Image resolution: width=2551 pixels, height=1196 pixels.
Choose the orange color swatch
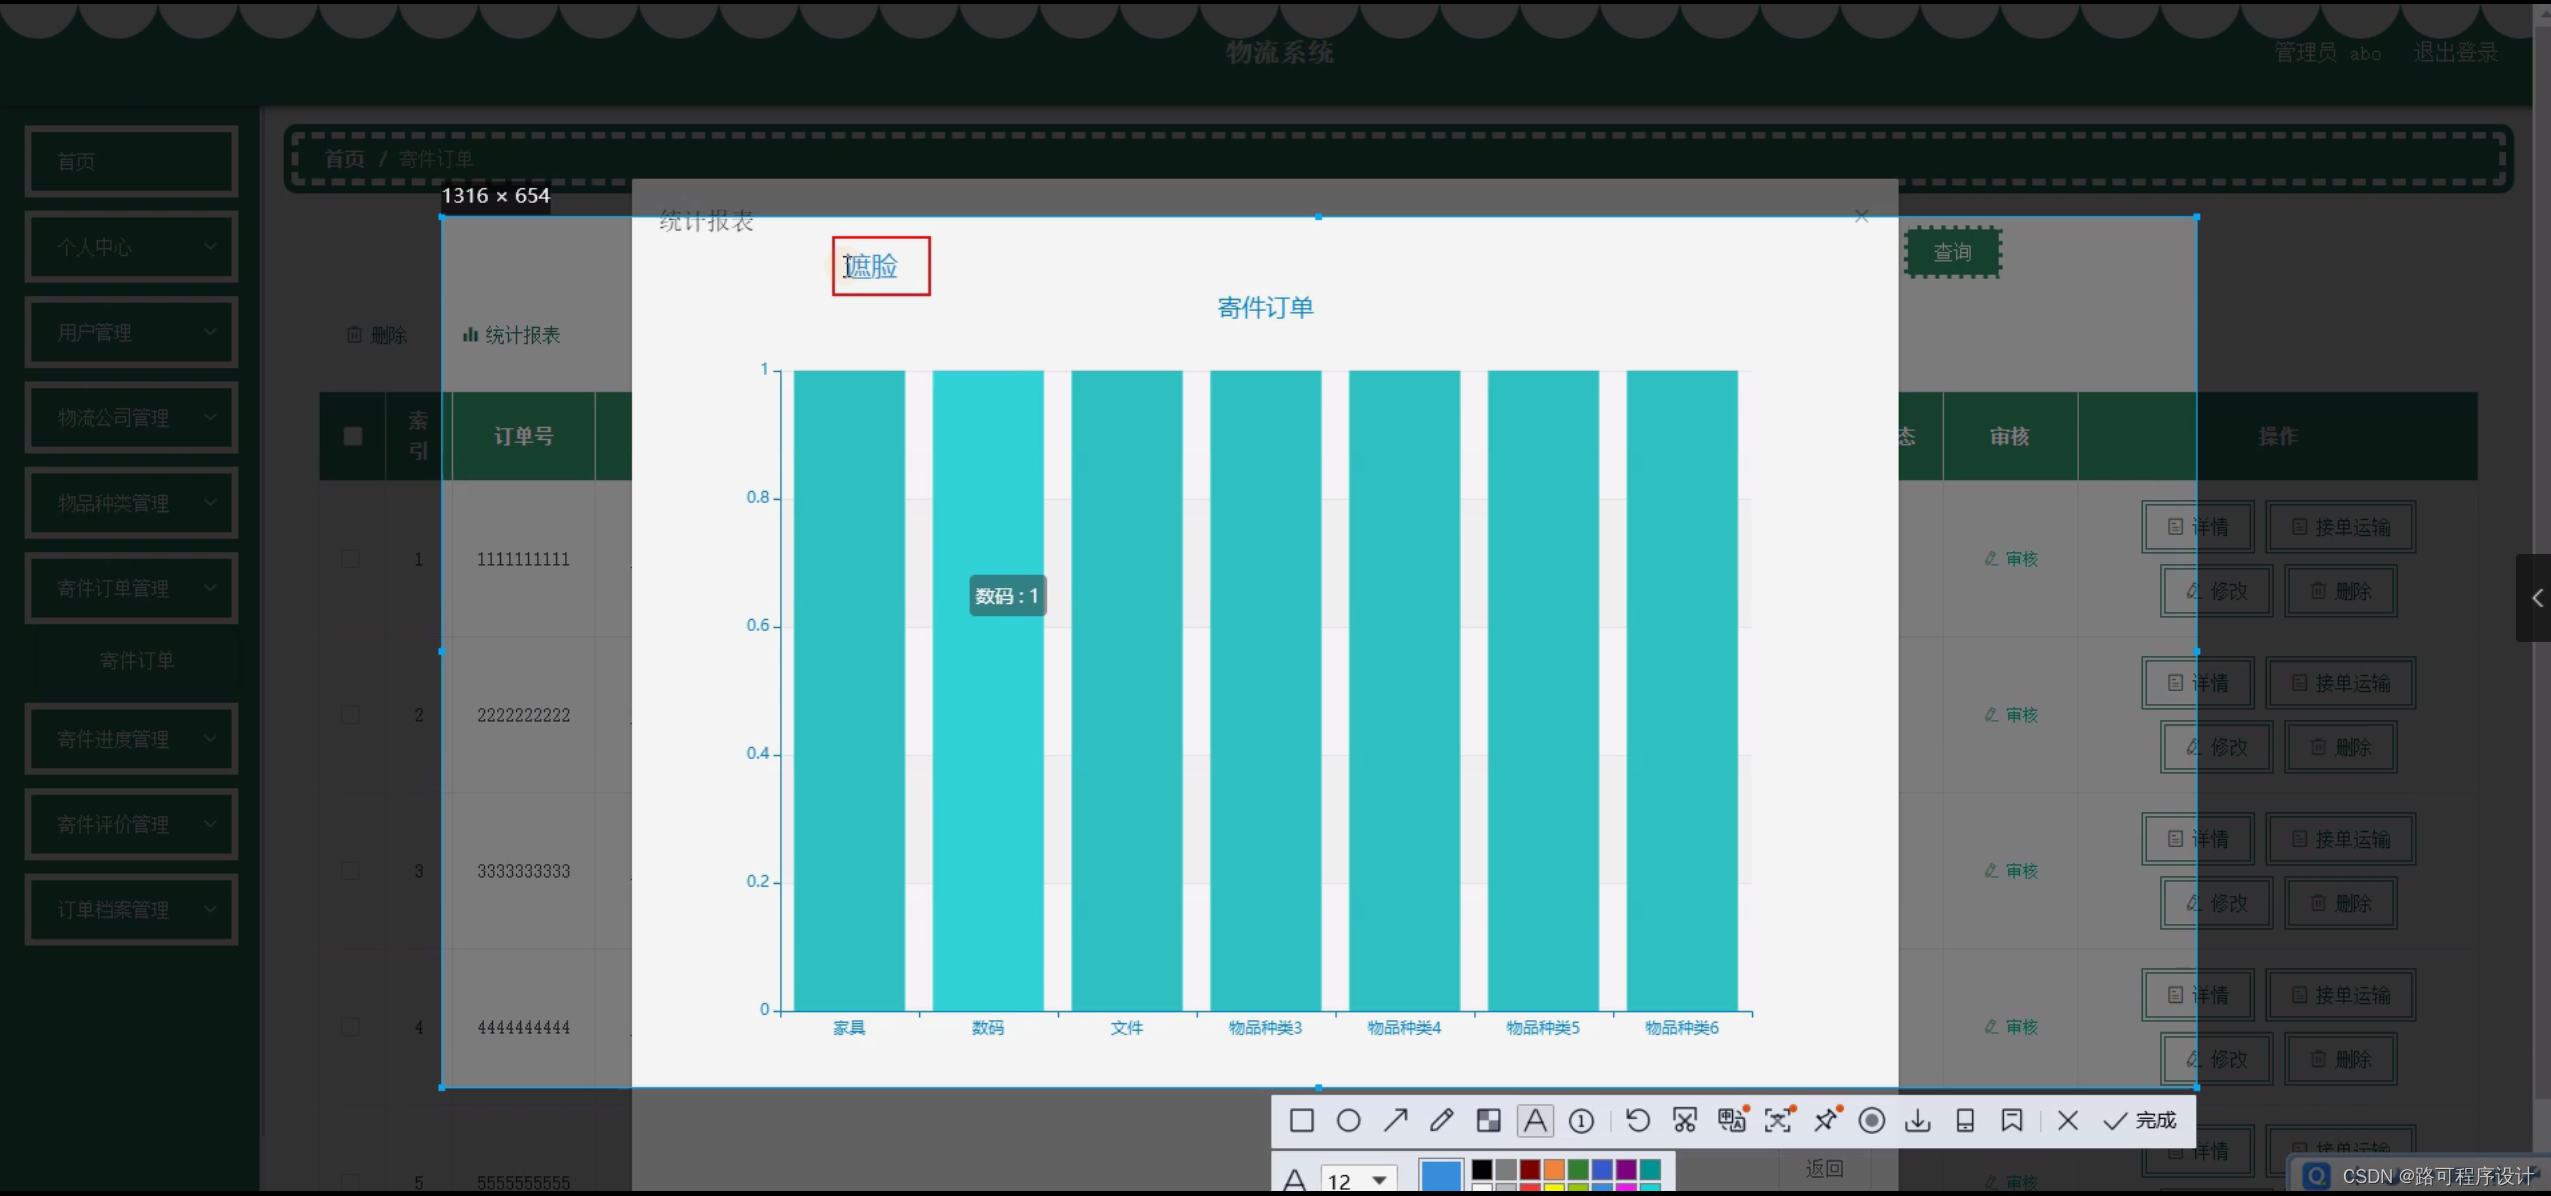1553,1169
